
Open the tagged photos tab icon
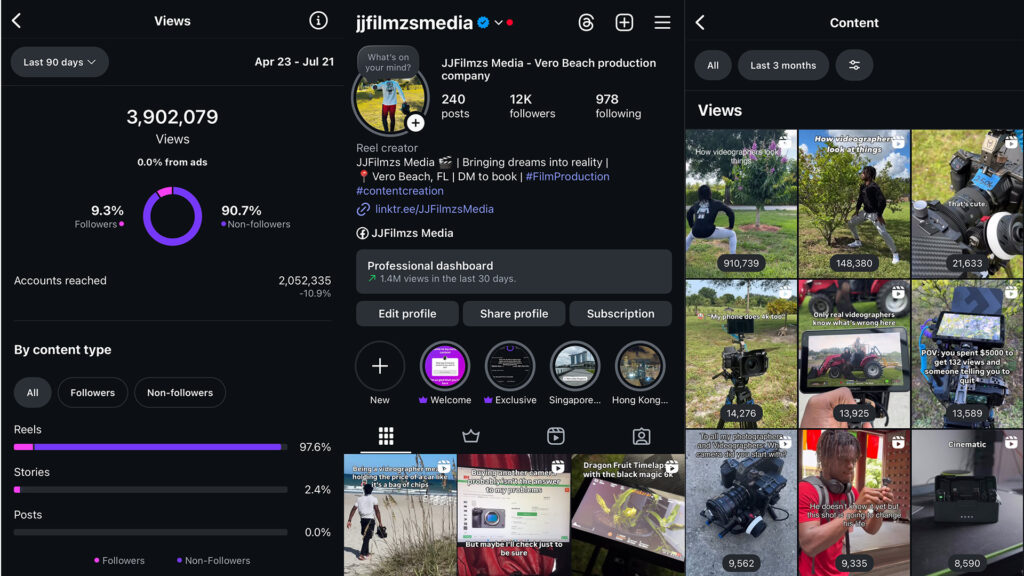[641, 436]
